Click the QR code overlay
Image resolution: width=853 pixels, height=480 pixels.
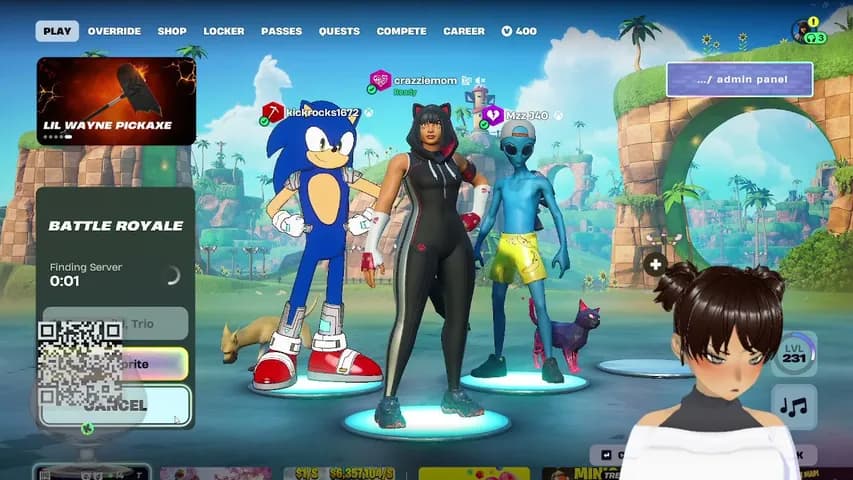[x=80, y=364]
